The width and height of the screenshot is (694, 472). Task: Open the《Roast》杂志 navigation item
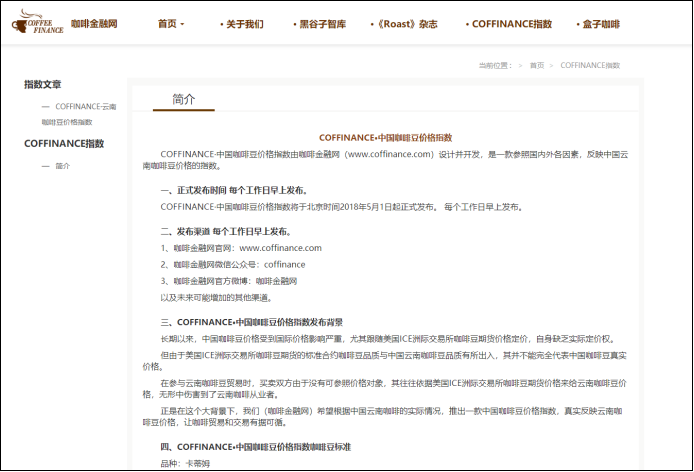[x=404, y=23]
